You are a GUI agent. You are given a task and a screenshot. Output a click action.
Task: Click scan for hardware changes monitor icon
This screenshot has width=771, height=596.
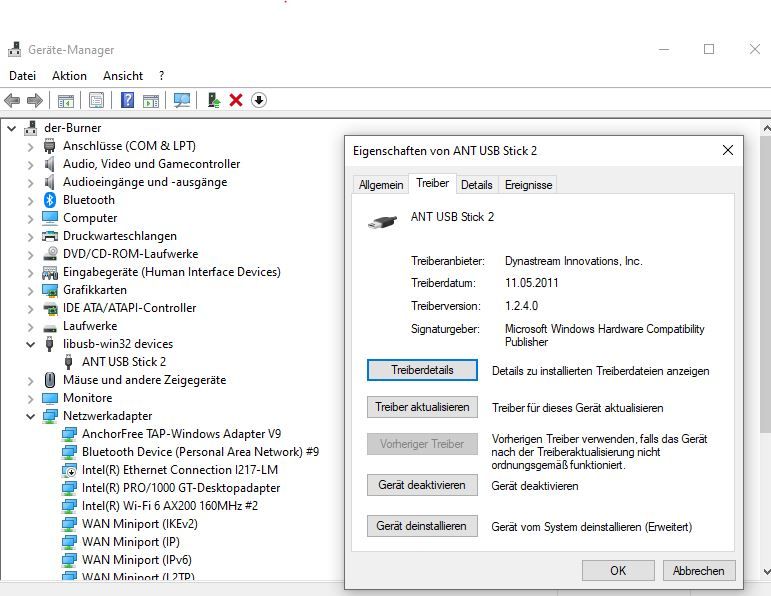181,100
